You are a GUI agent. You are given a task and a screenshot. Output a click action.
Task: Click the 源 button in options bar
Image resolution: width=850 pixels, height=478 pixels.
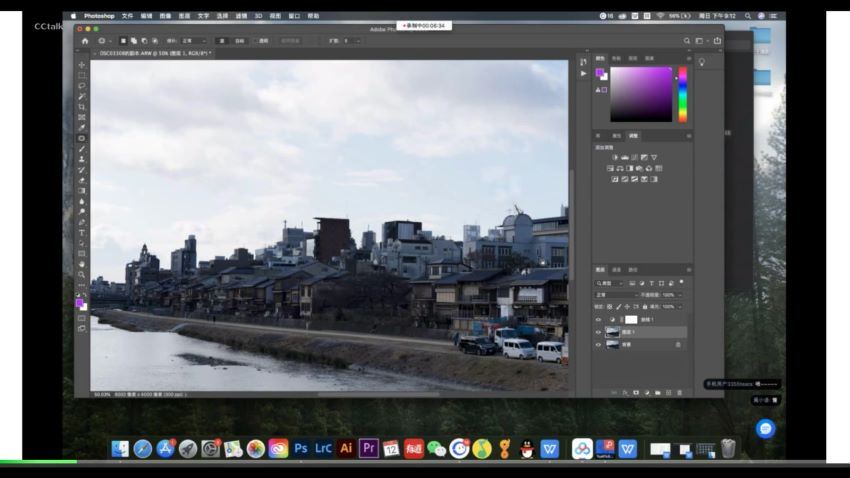point(222,41)
